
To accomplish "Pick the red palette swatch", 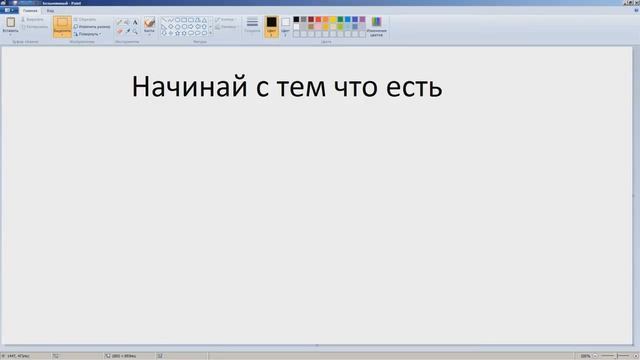I will click(318, 19).
